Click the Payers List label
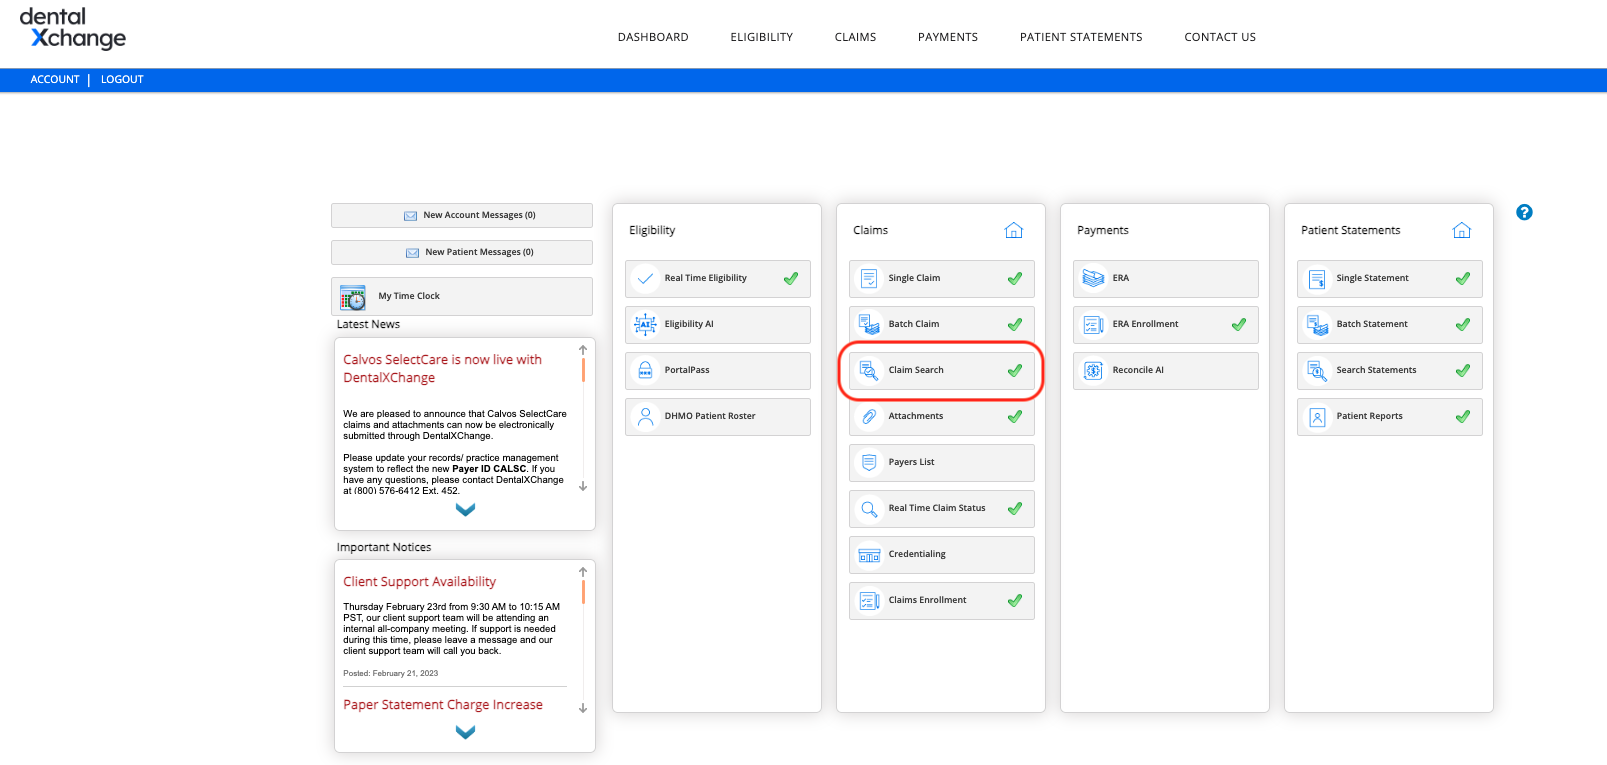The image size is (1607, 765). [x=911, y=462]
